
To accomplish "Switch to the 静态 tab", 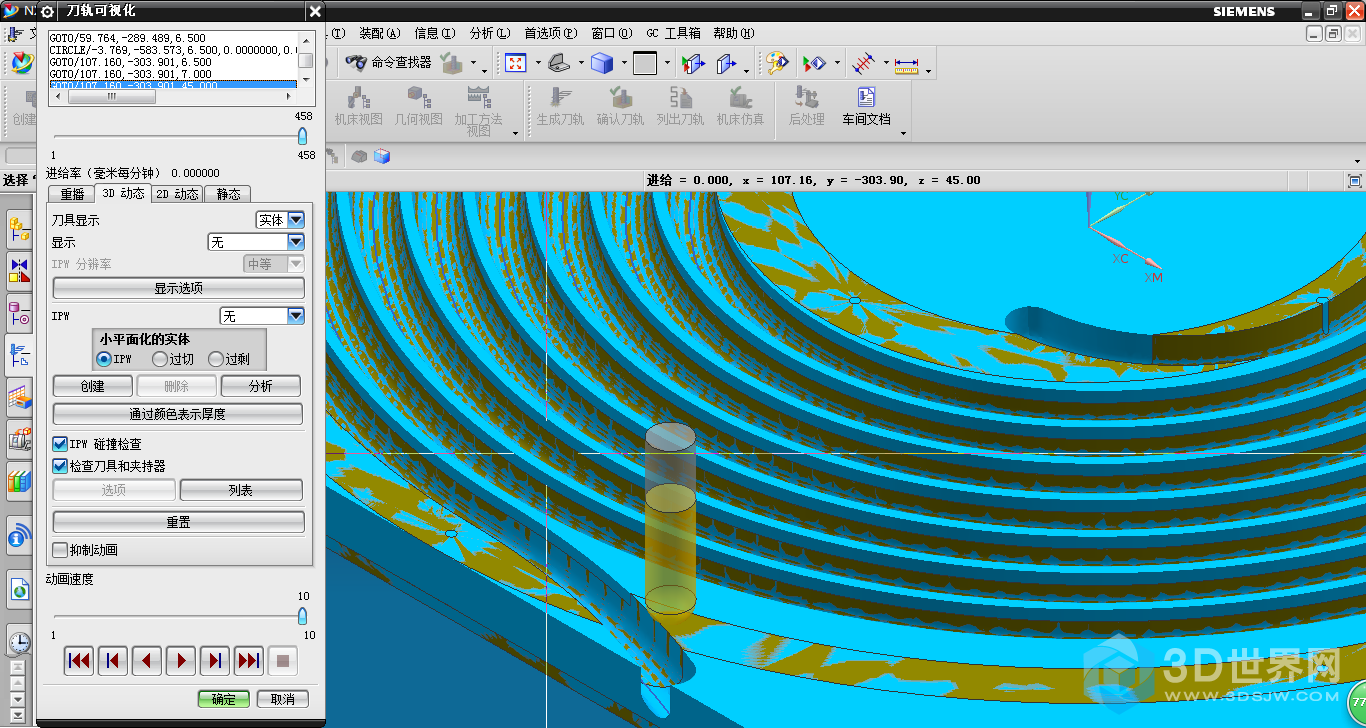I will tap(228, 194).
